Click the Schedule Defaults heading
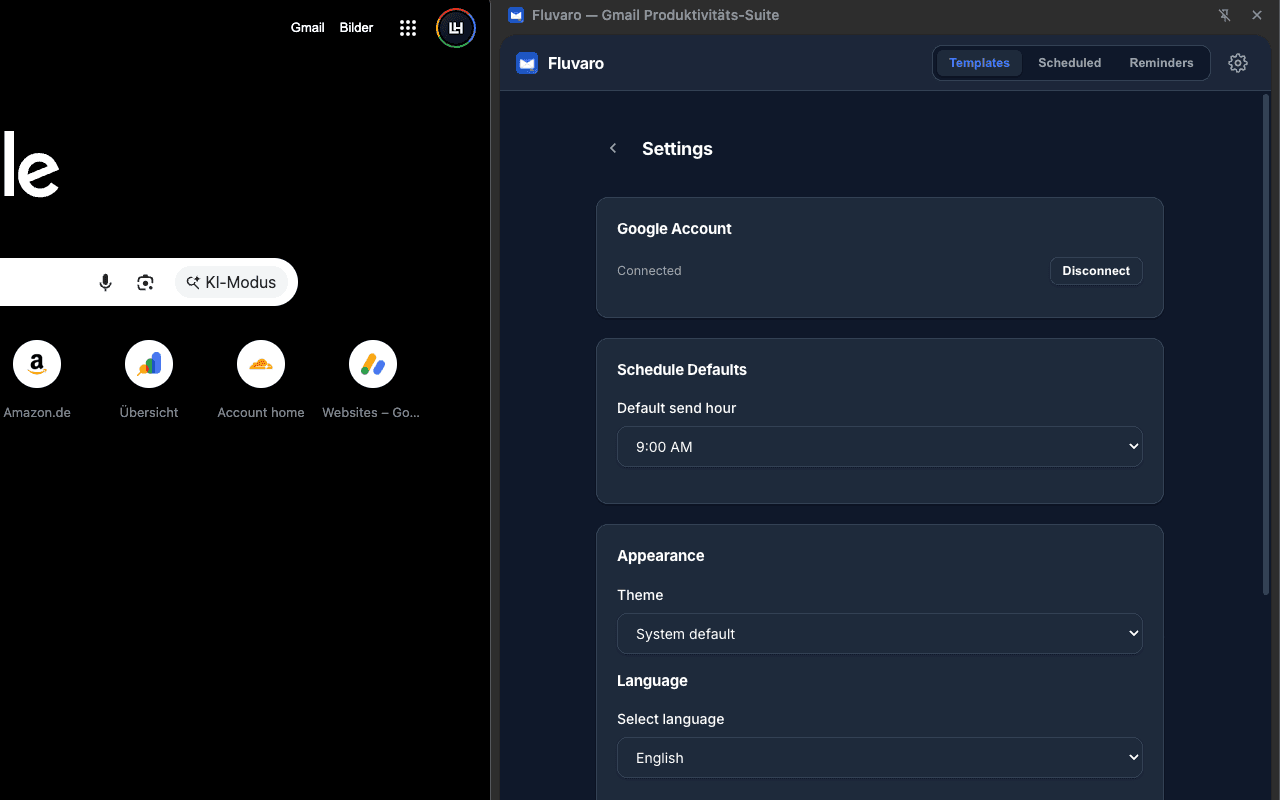 682,370
